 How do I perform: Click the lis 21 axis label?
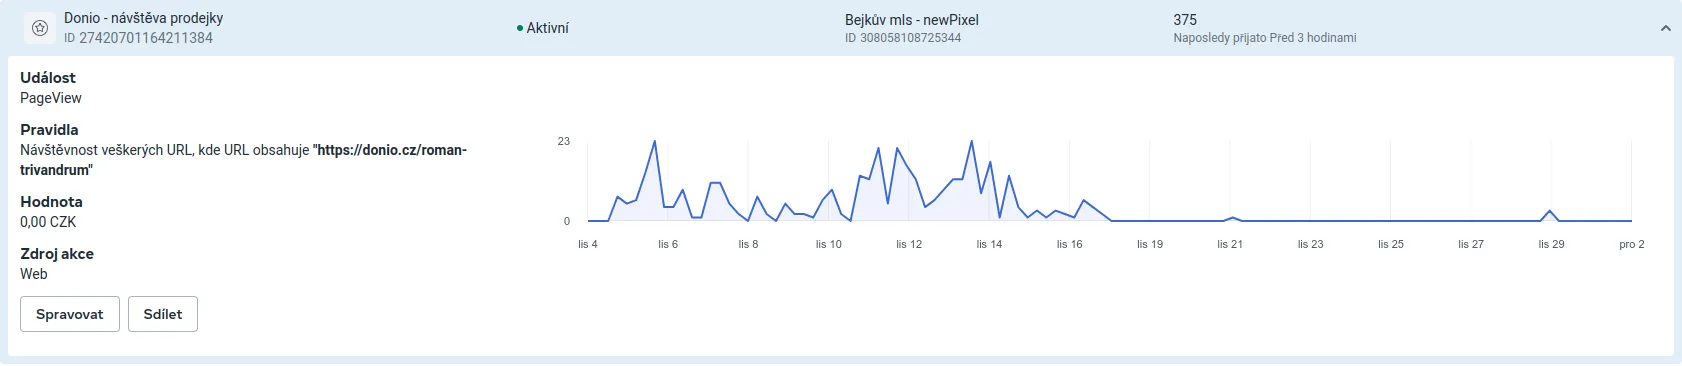[1230, 244]
